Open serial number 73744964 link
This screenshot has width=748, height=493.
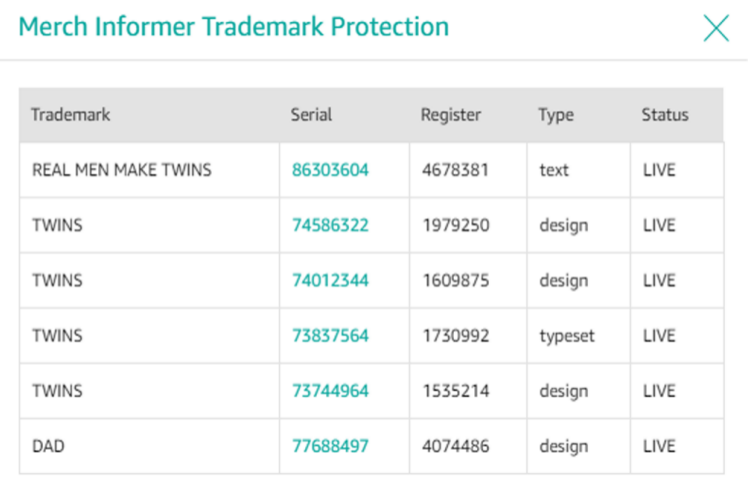330,391
